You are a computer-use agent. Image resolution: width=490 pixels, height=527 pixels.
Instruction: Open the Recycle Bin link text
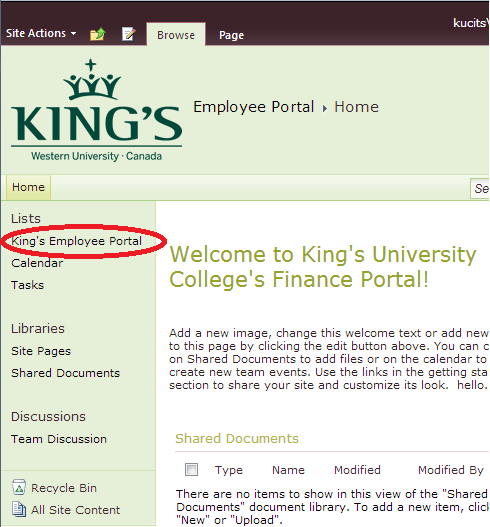point(64,488)
